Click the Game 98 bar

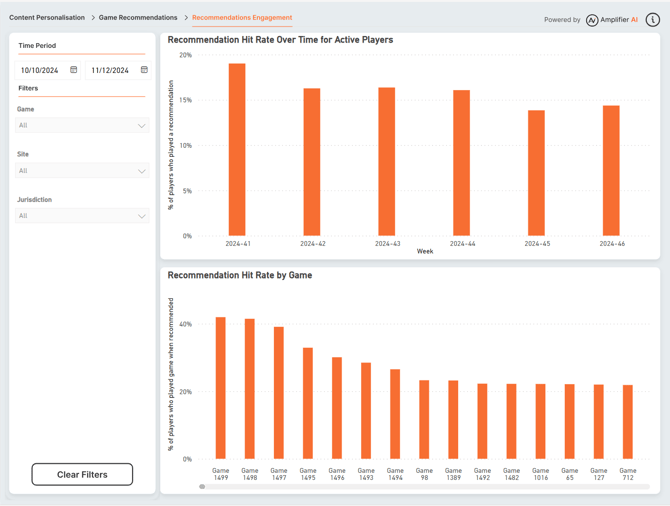(x=424, y=419)
